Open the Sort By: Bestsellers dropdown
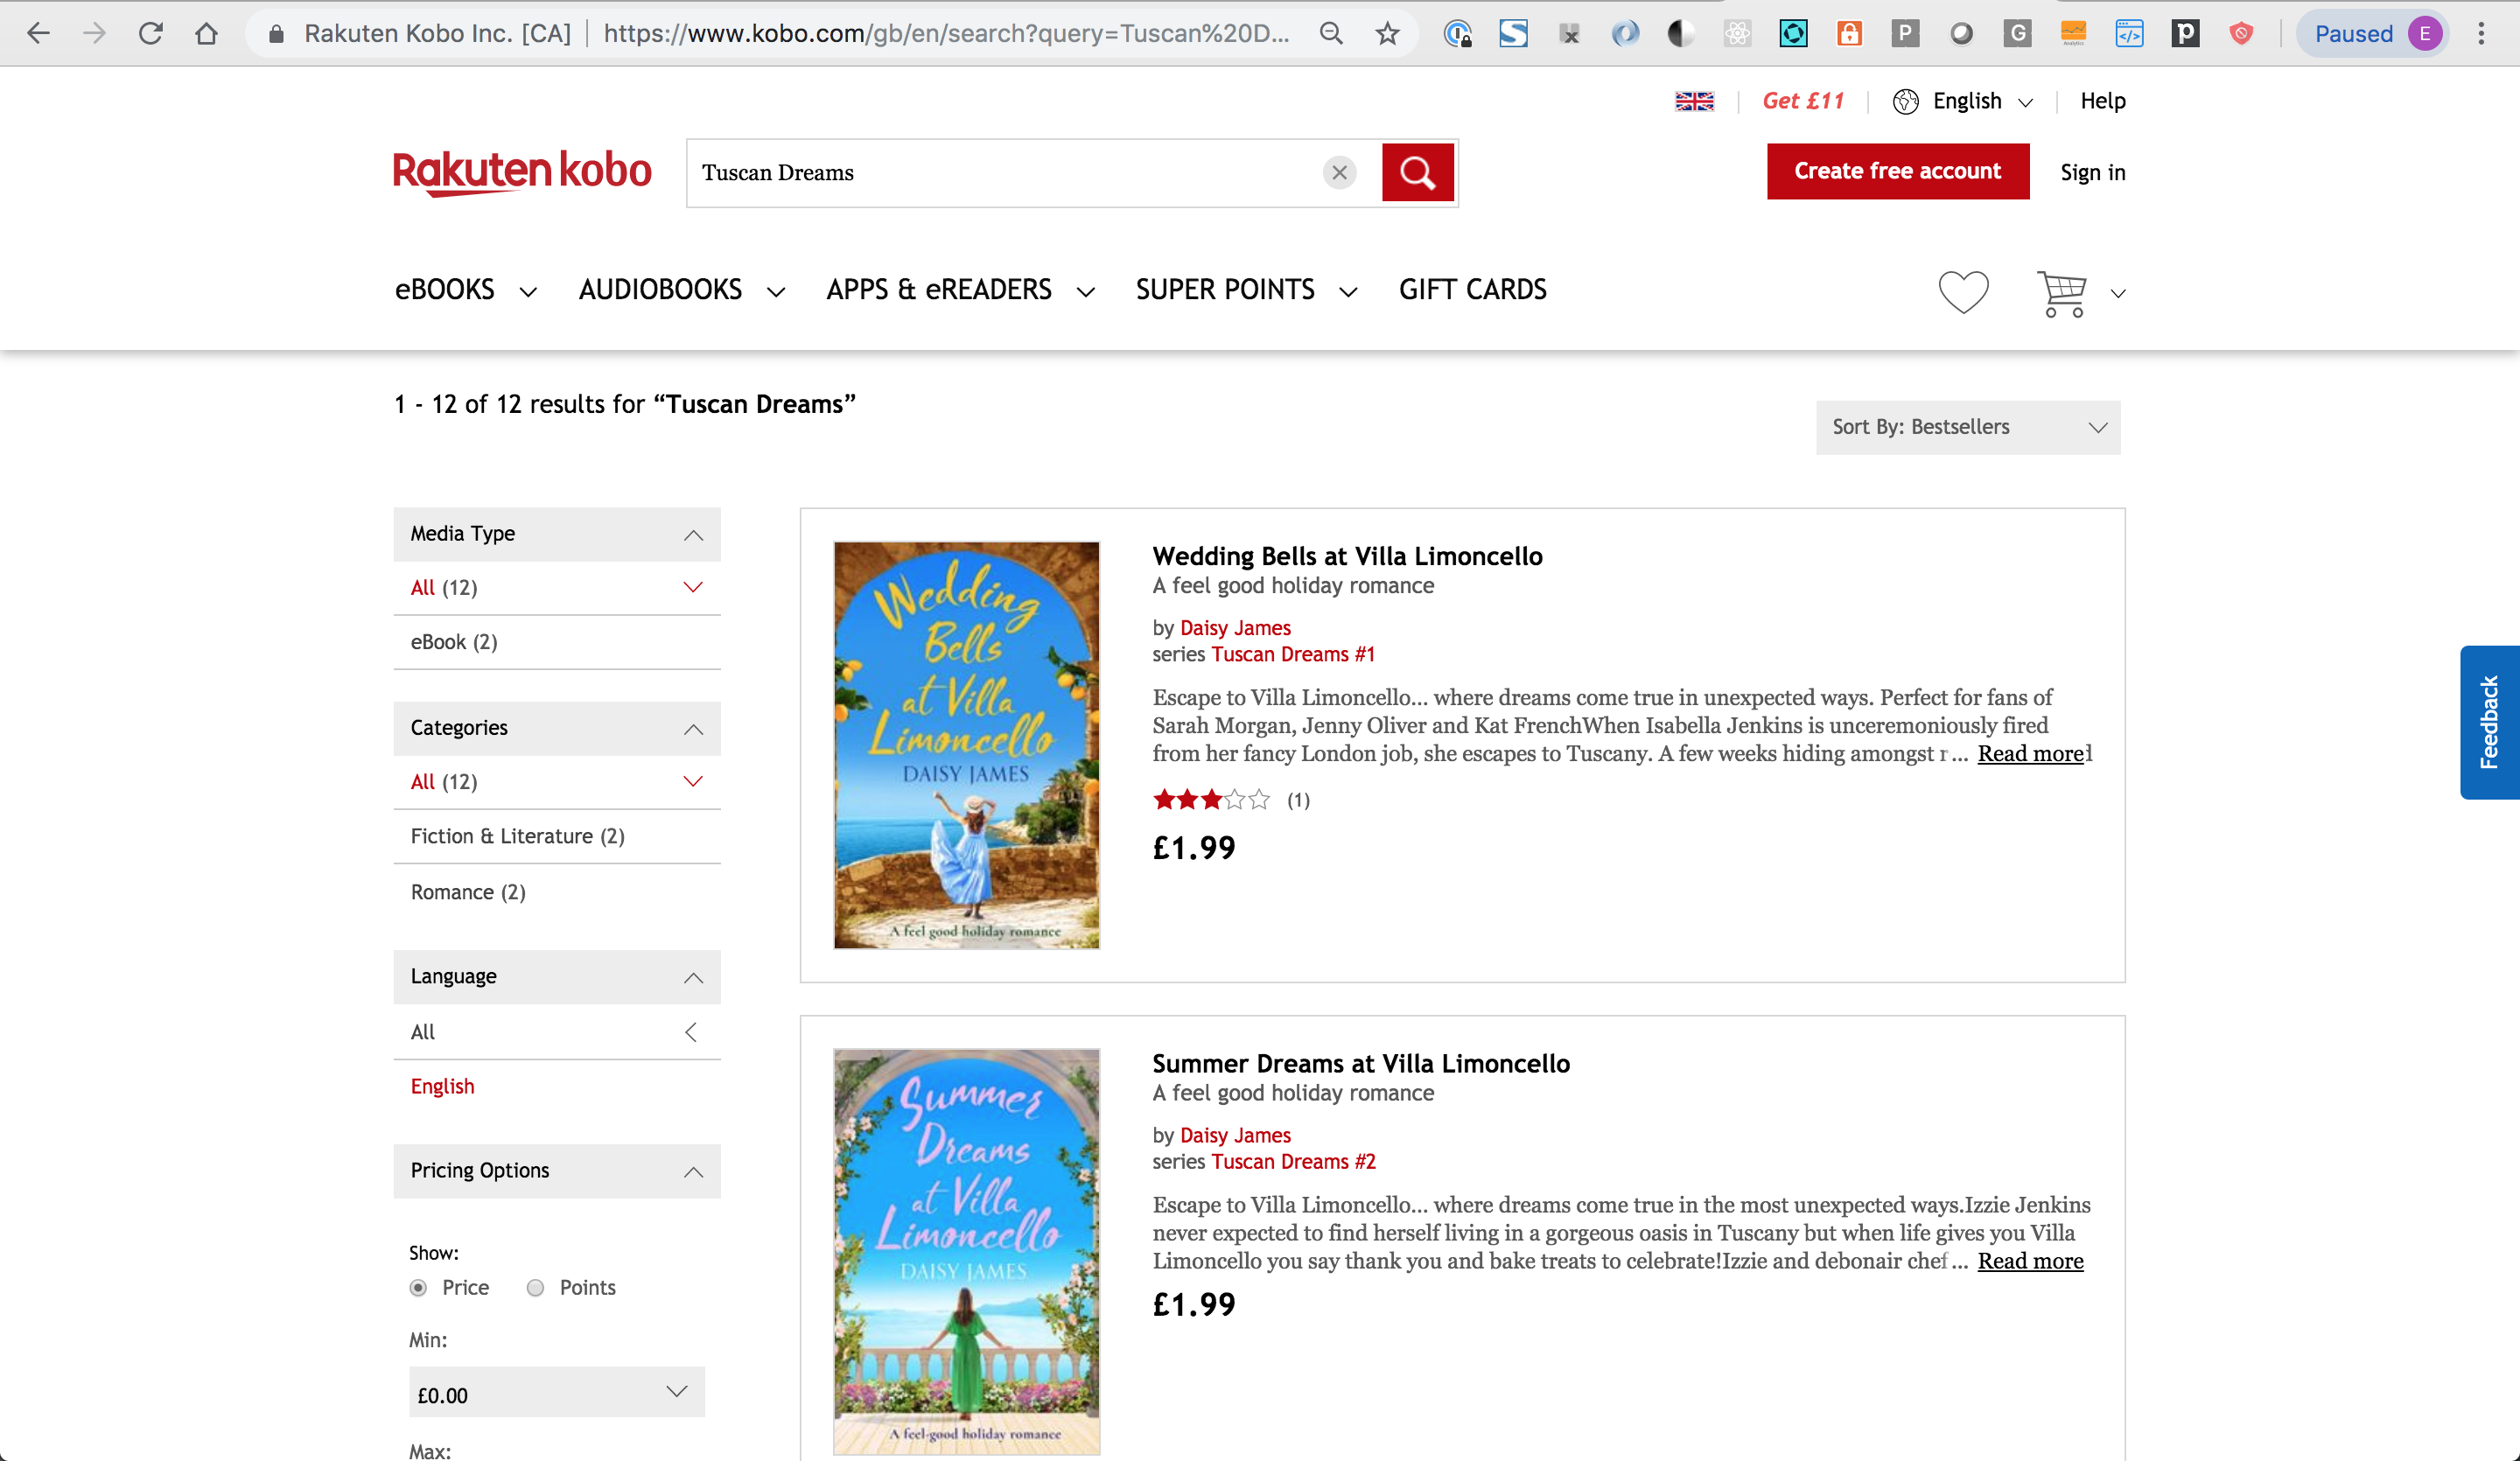Screen dimensions: 2520x1461 click(1967, 427)
